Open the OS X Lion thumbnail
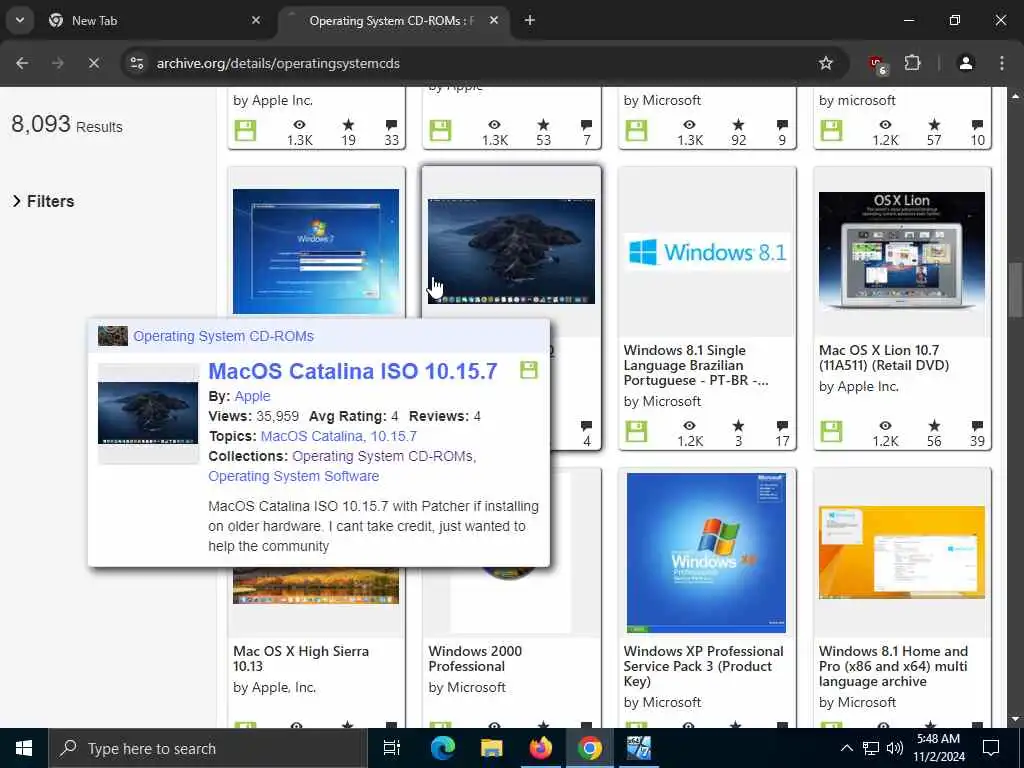1024x768 pixels. click(x=902, y=250)
